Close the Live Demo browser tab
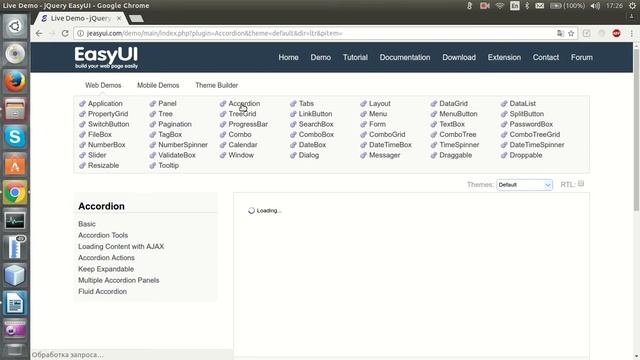This screenshot has width=640, height=360. tap(119, 18)
